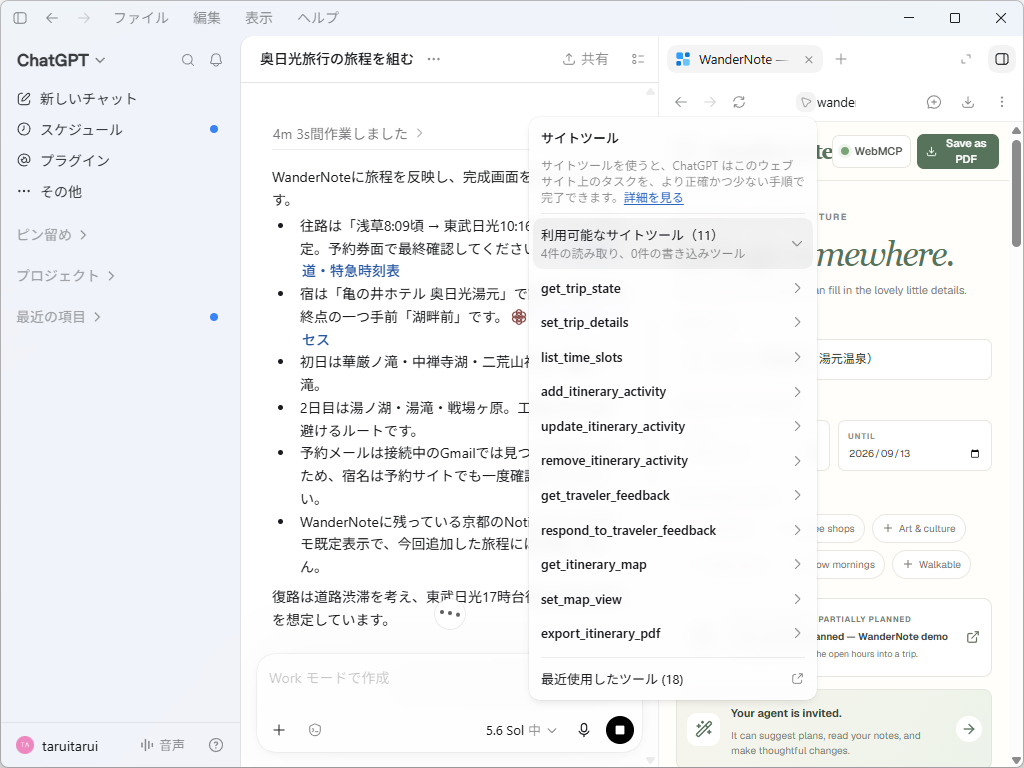Expand the get_trip_state tool
This screenshot has height=768, width=1024.
tap(673, 288)
